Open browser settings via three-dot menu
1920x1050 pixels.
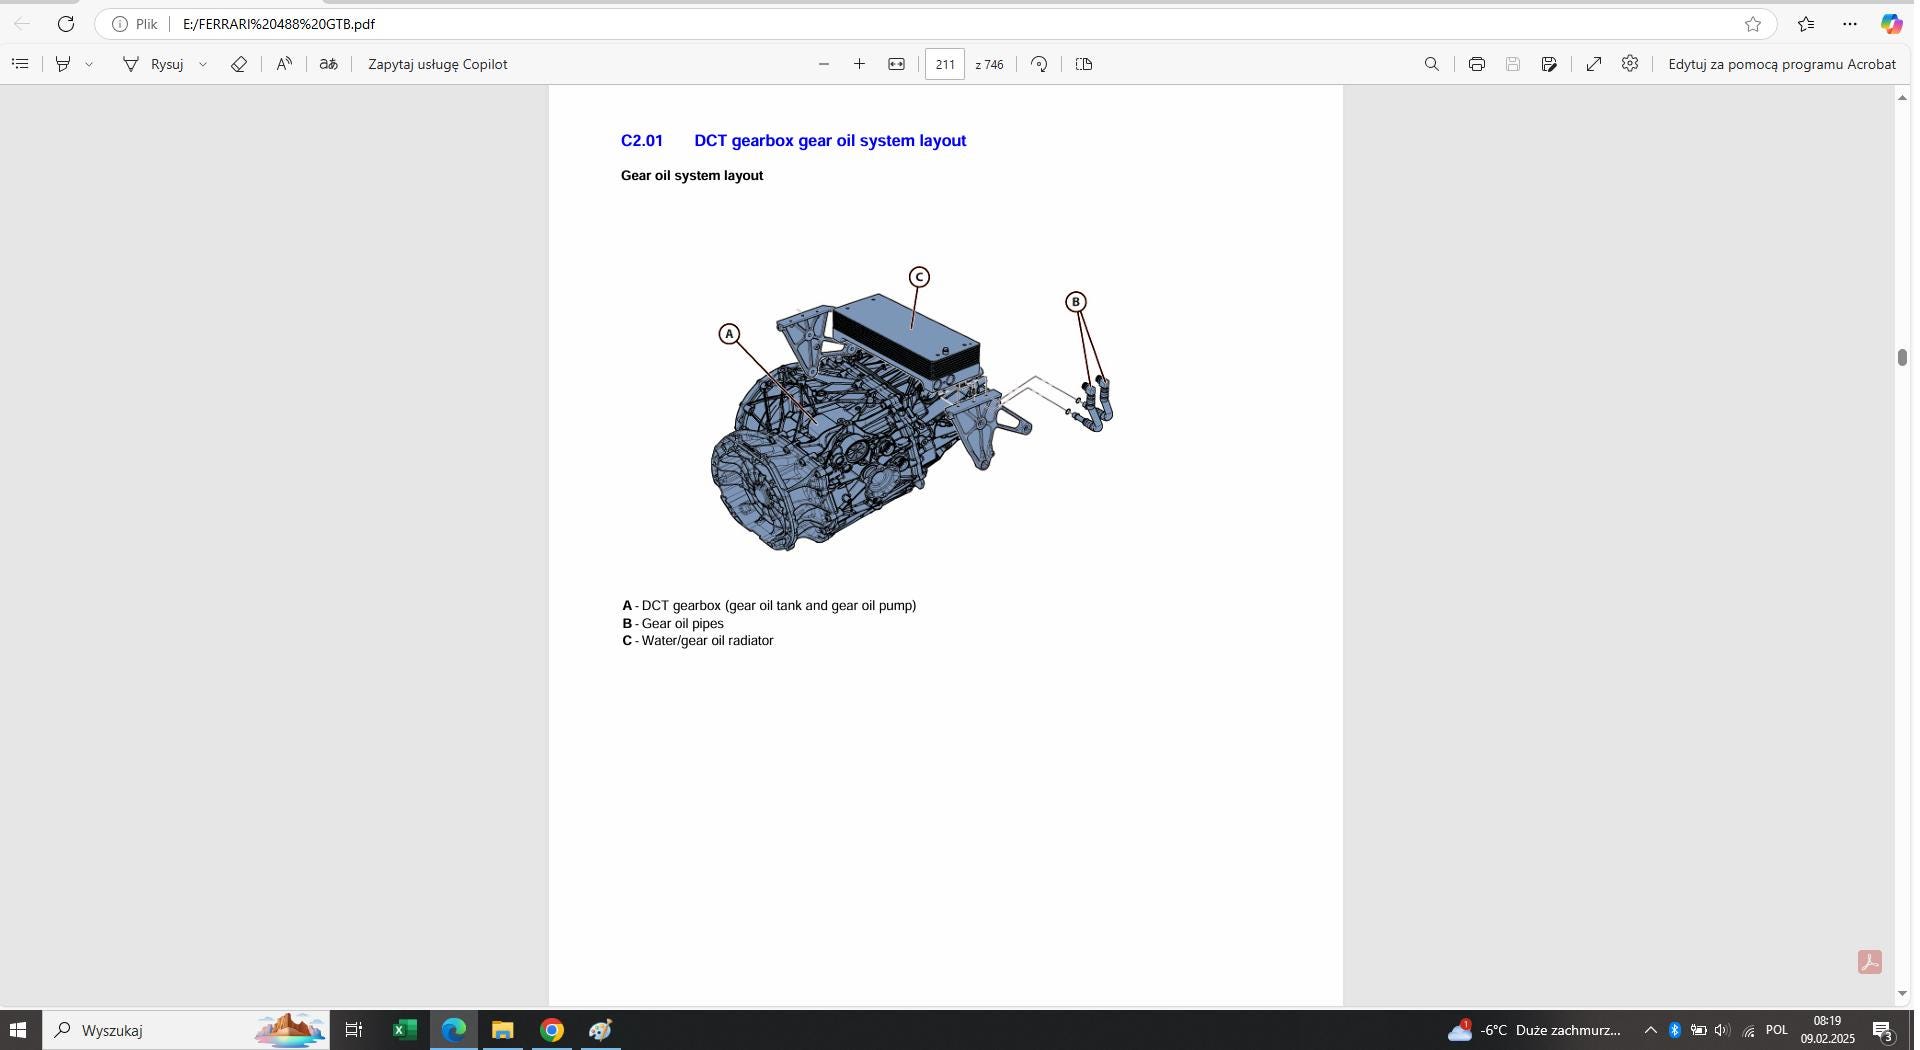click(x=1849, y=24)
